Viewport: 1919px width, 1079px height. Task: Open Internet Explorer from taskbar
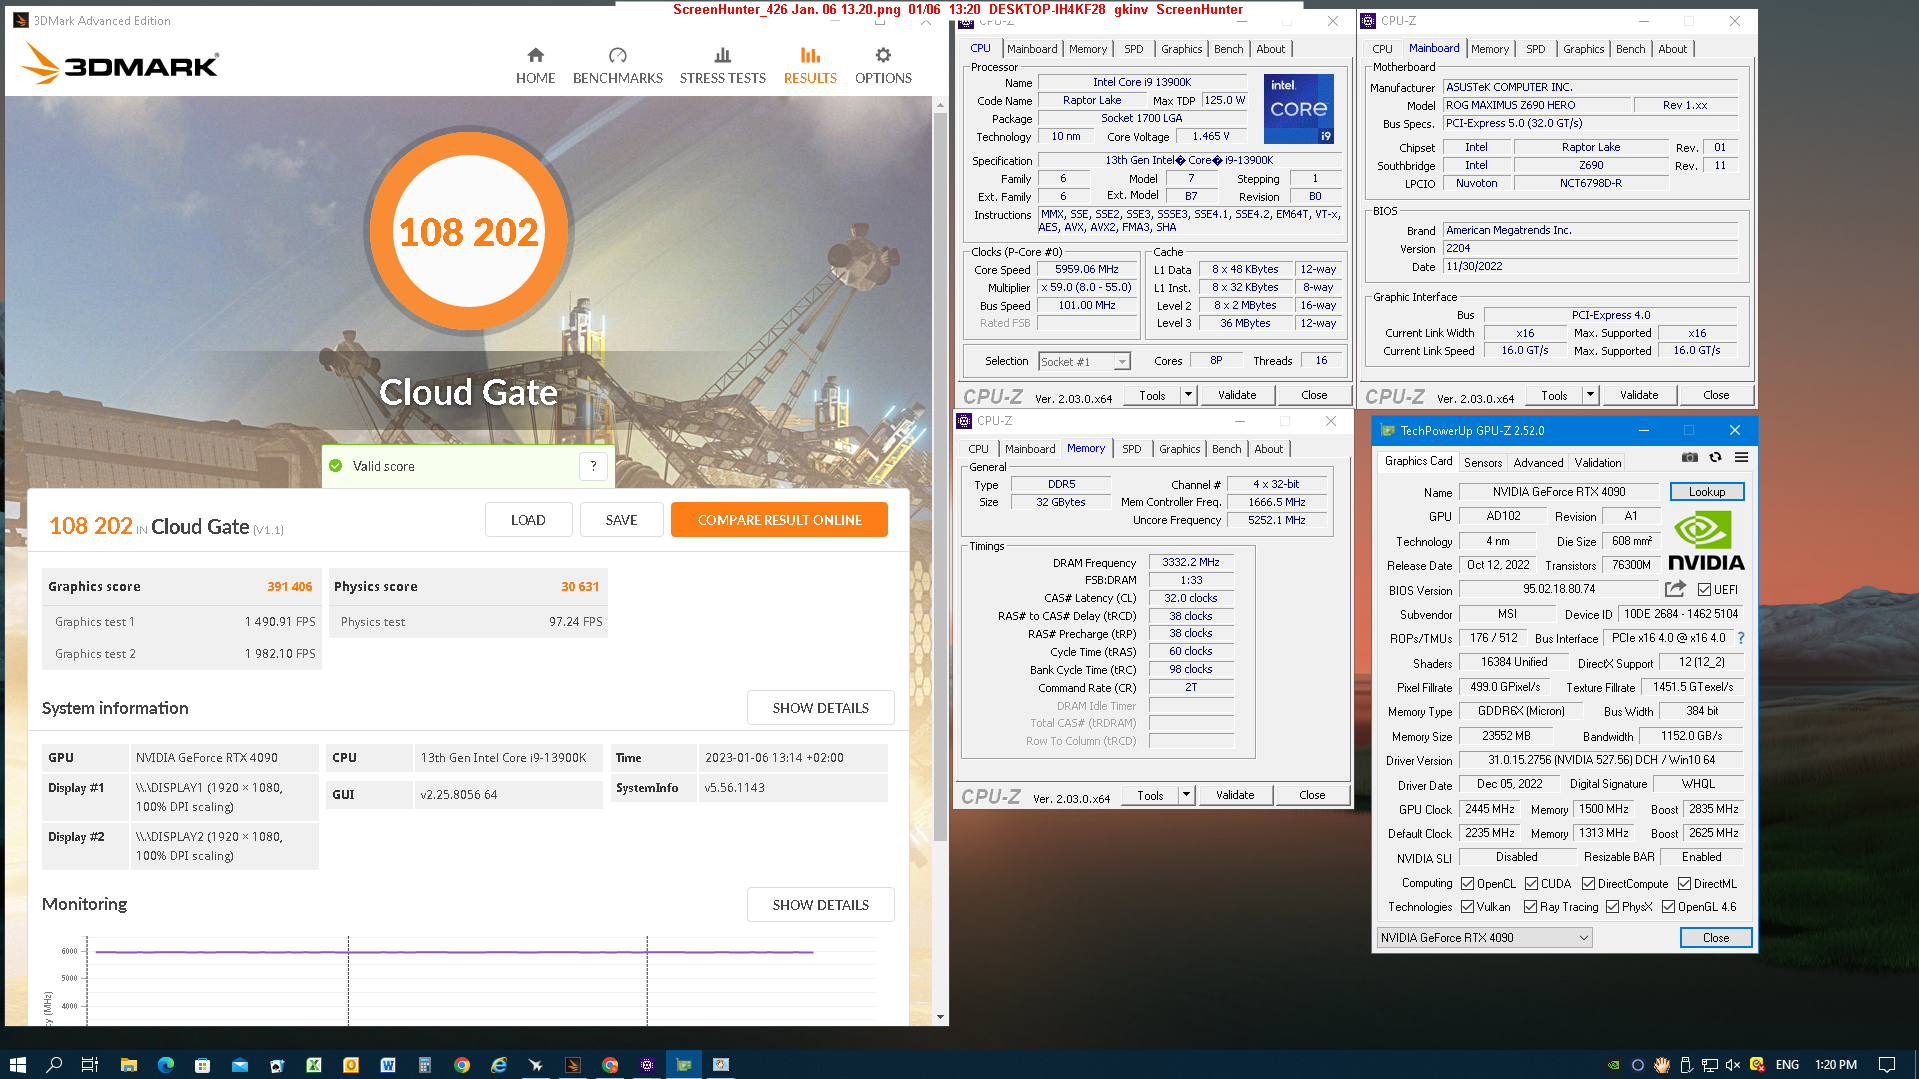[498, 1065]
